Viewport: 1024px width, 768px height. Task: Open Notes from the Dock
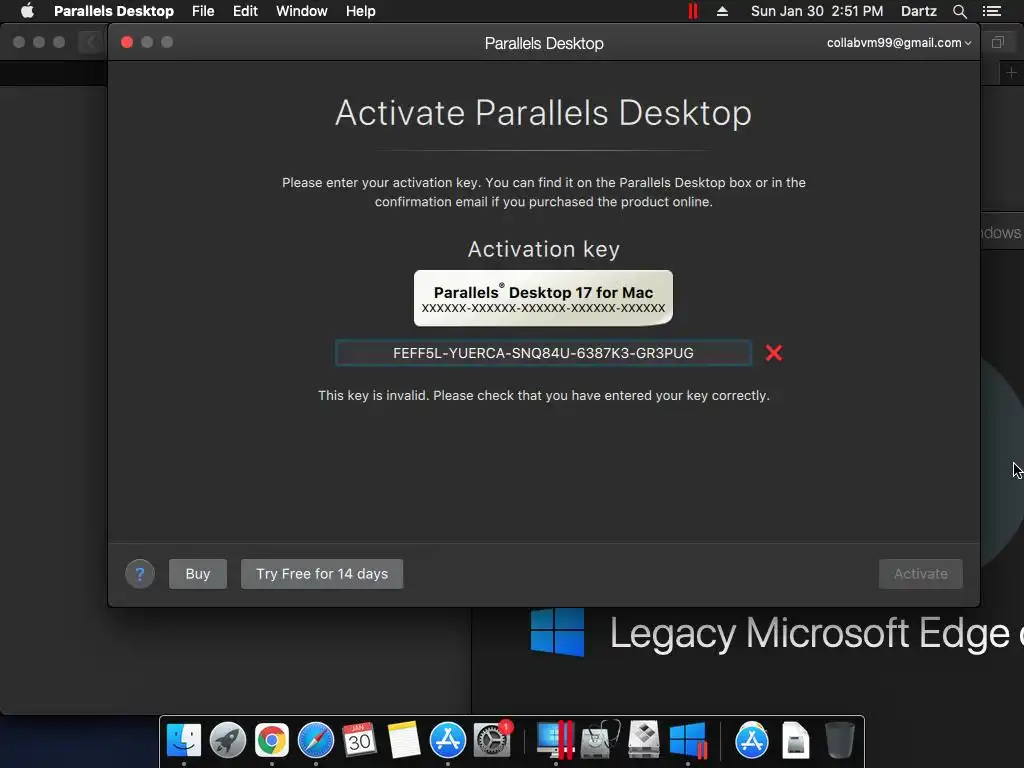coord(404,741)
